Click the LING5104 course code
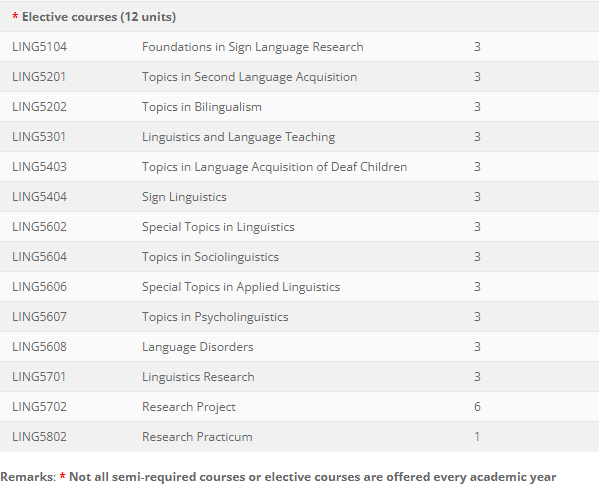 tap(39, 47)
